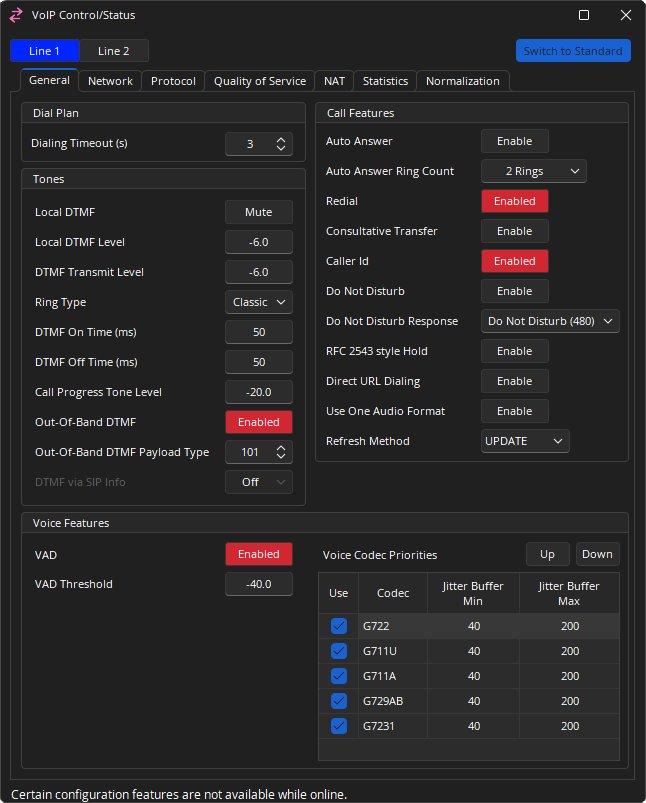Select the Line 2 tab

point(113,51)
